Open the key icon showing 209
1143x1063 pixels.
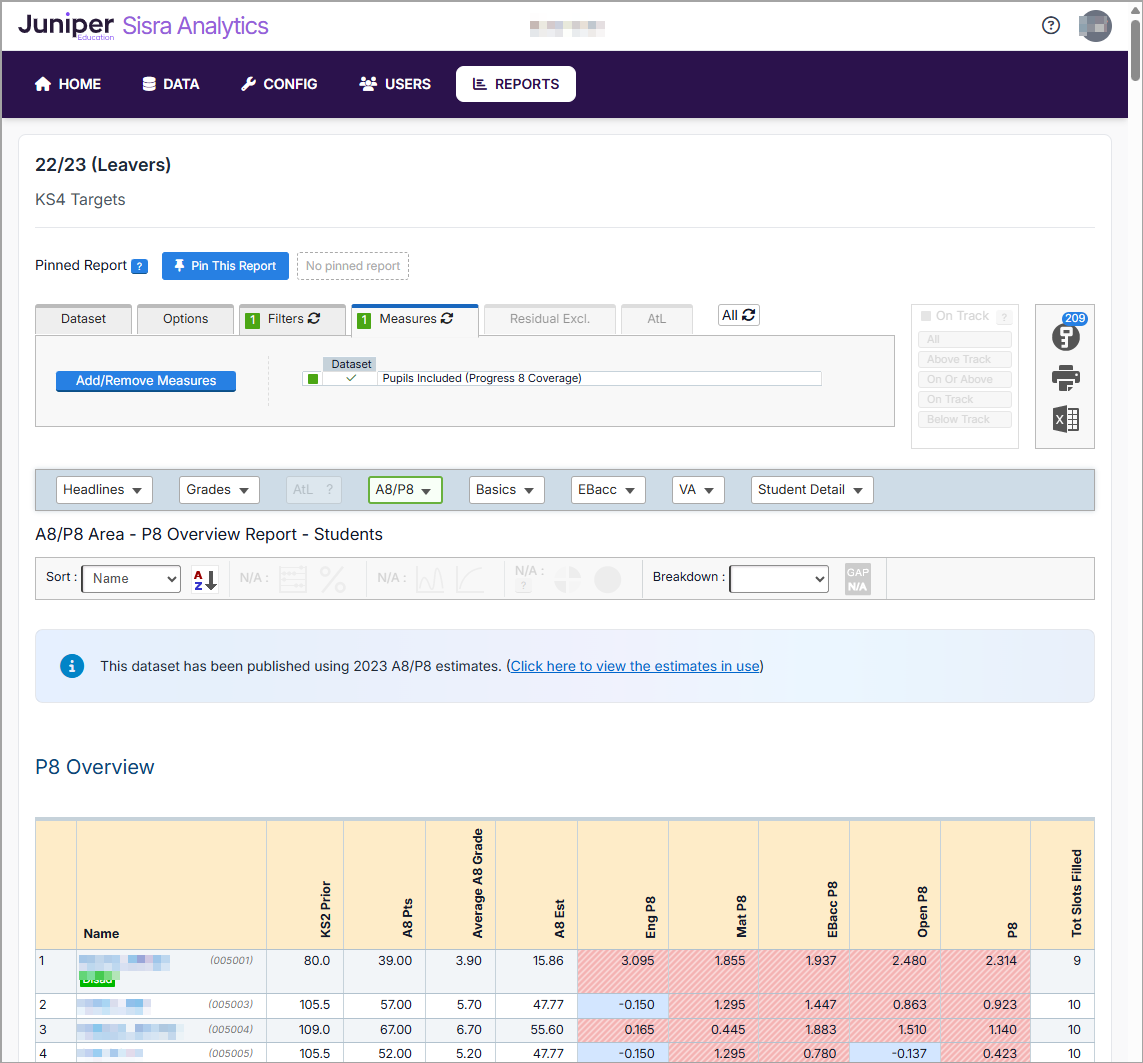[x=1065, y=336]
